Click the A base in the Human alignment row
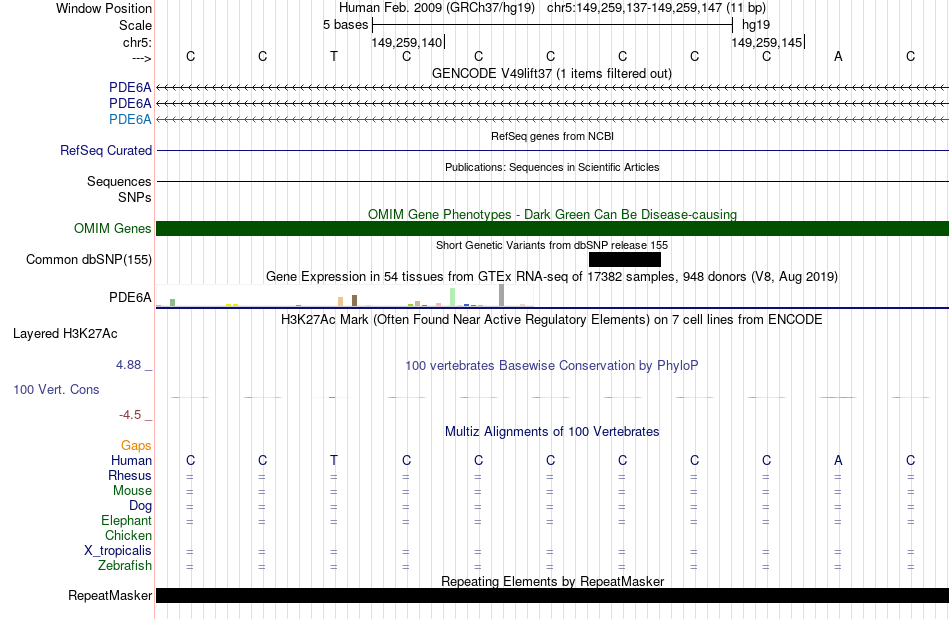The width and height of the screenshot is (950, 619). (838, 460)
